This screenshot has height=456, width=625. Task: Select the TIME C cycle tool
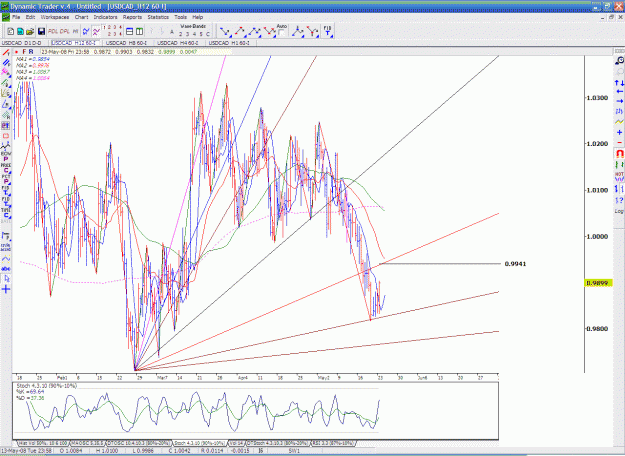6,213
